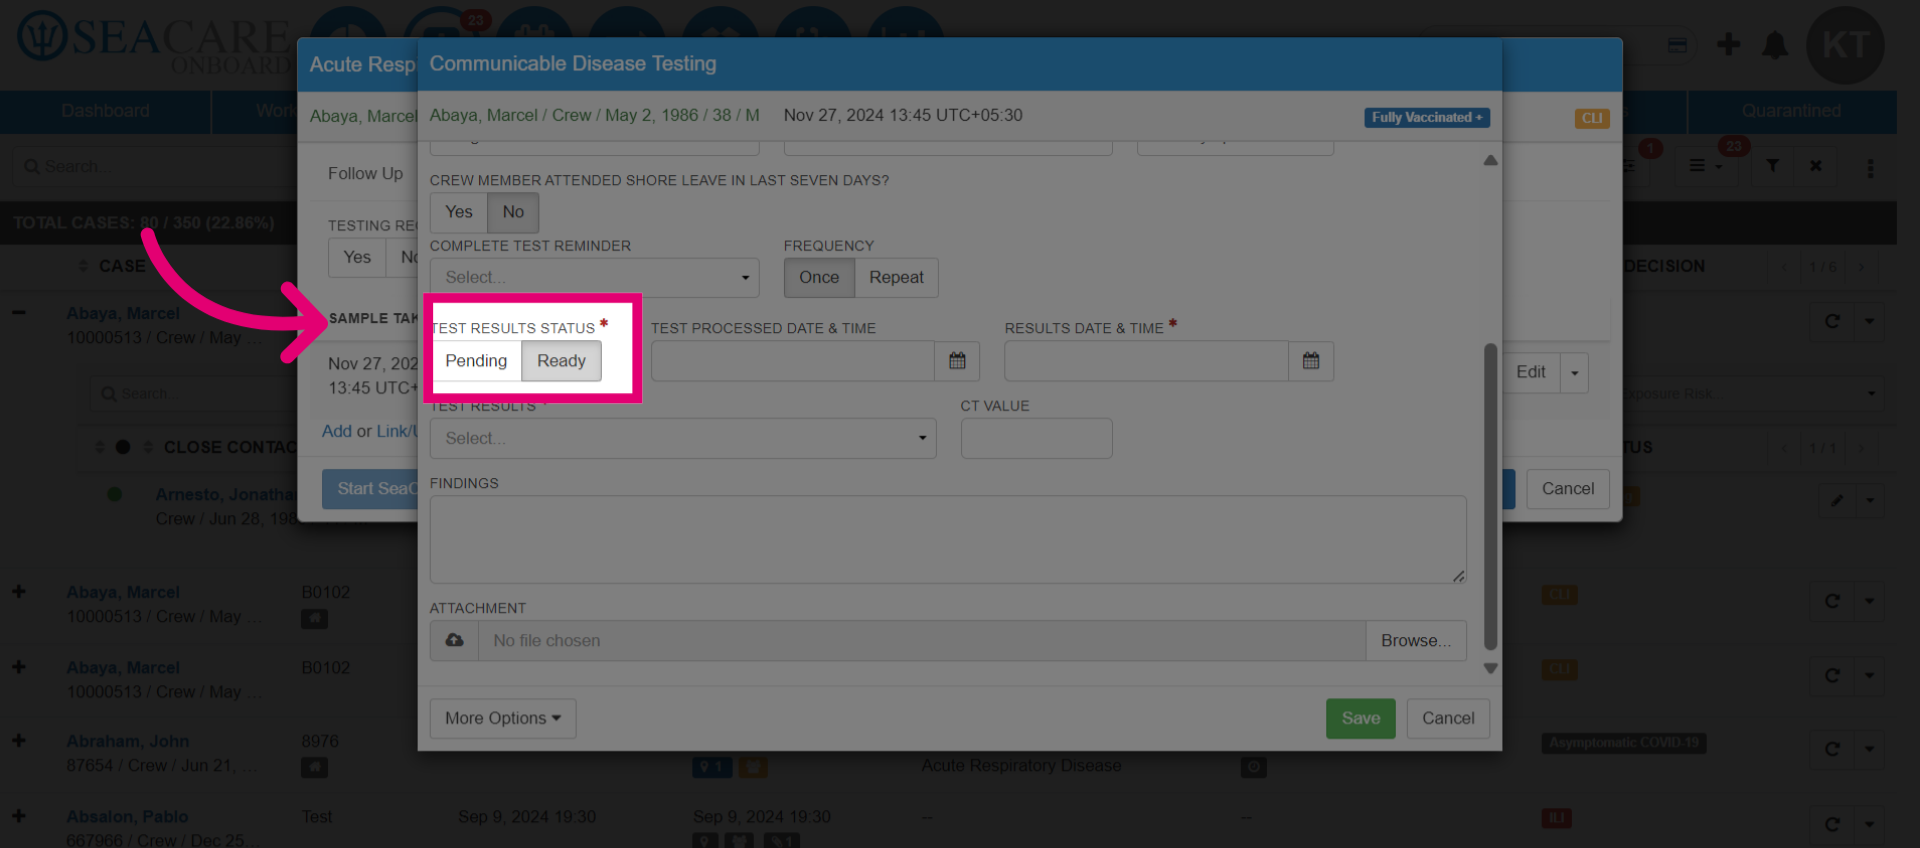The image size is (1920, 848).
Task: Click the Results Date & Time field
Action: [1147, 361]
